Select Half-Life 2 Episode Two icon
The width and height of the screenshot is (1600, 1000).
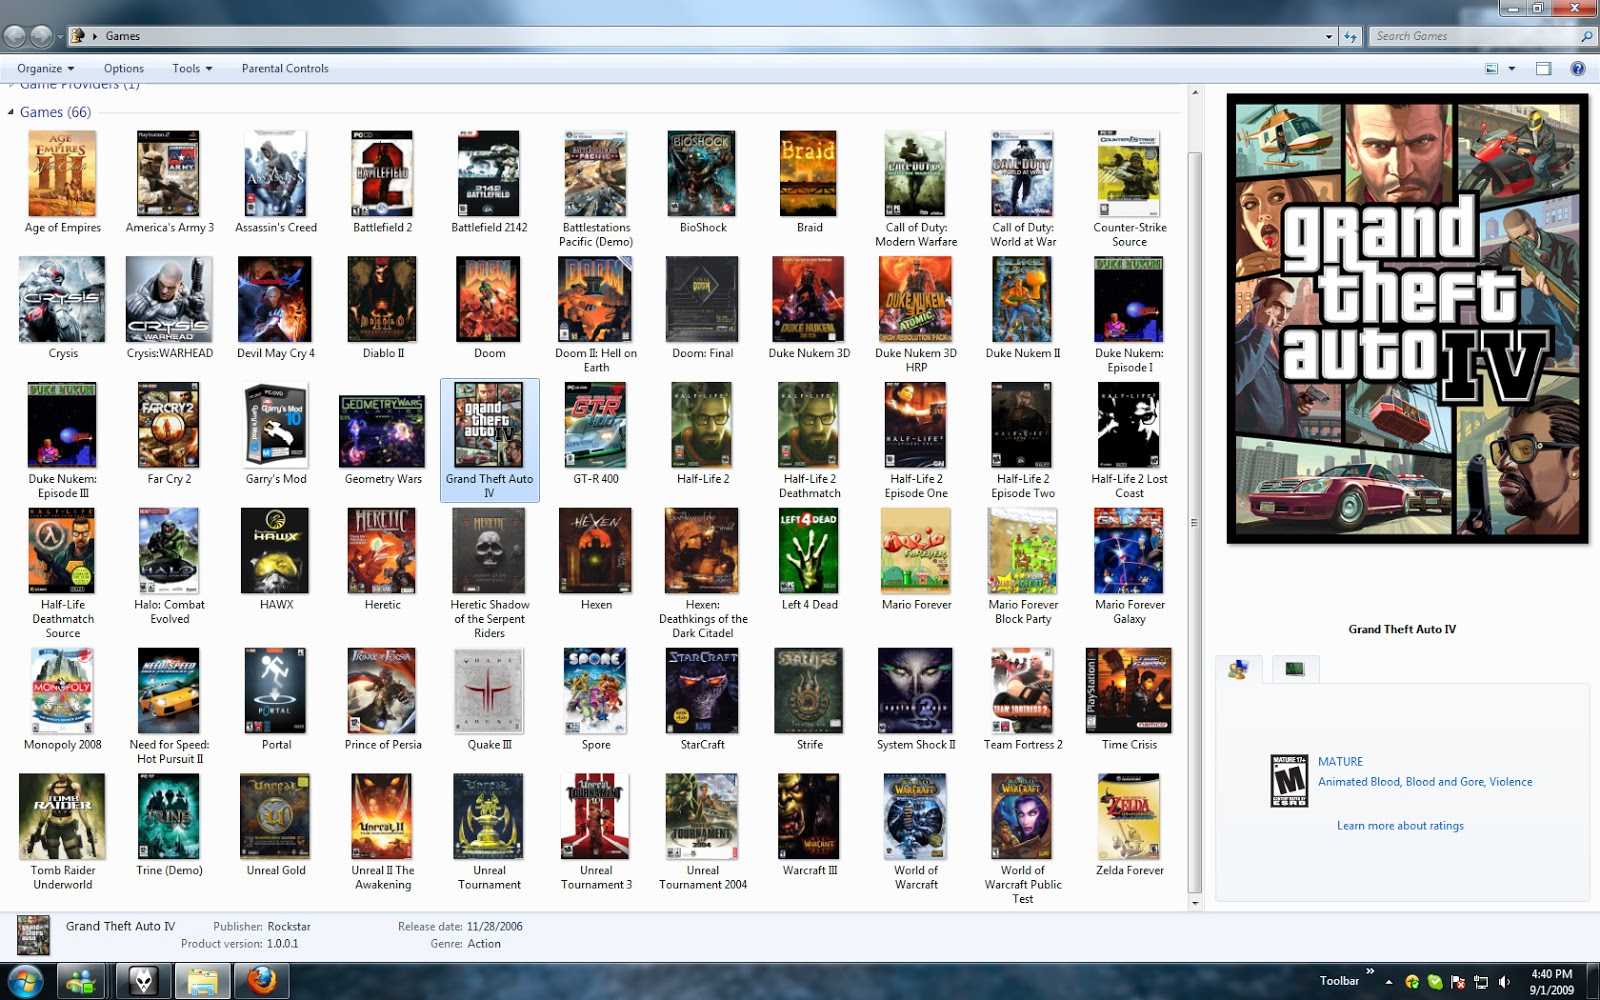(x=1022, y=426)
